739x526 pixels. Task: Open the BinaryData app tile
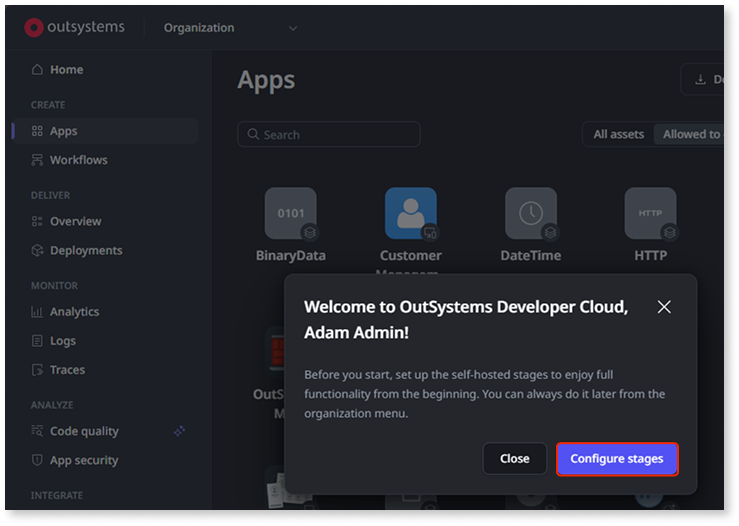pyautogui.click(x=291, y=214)
